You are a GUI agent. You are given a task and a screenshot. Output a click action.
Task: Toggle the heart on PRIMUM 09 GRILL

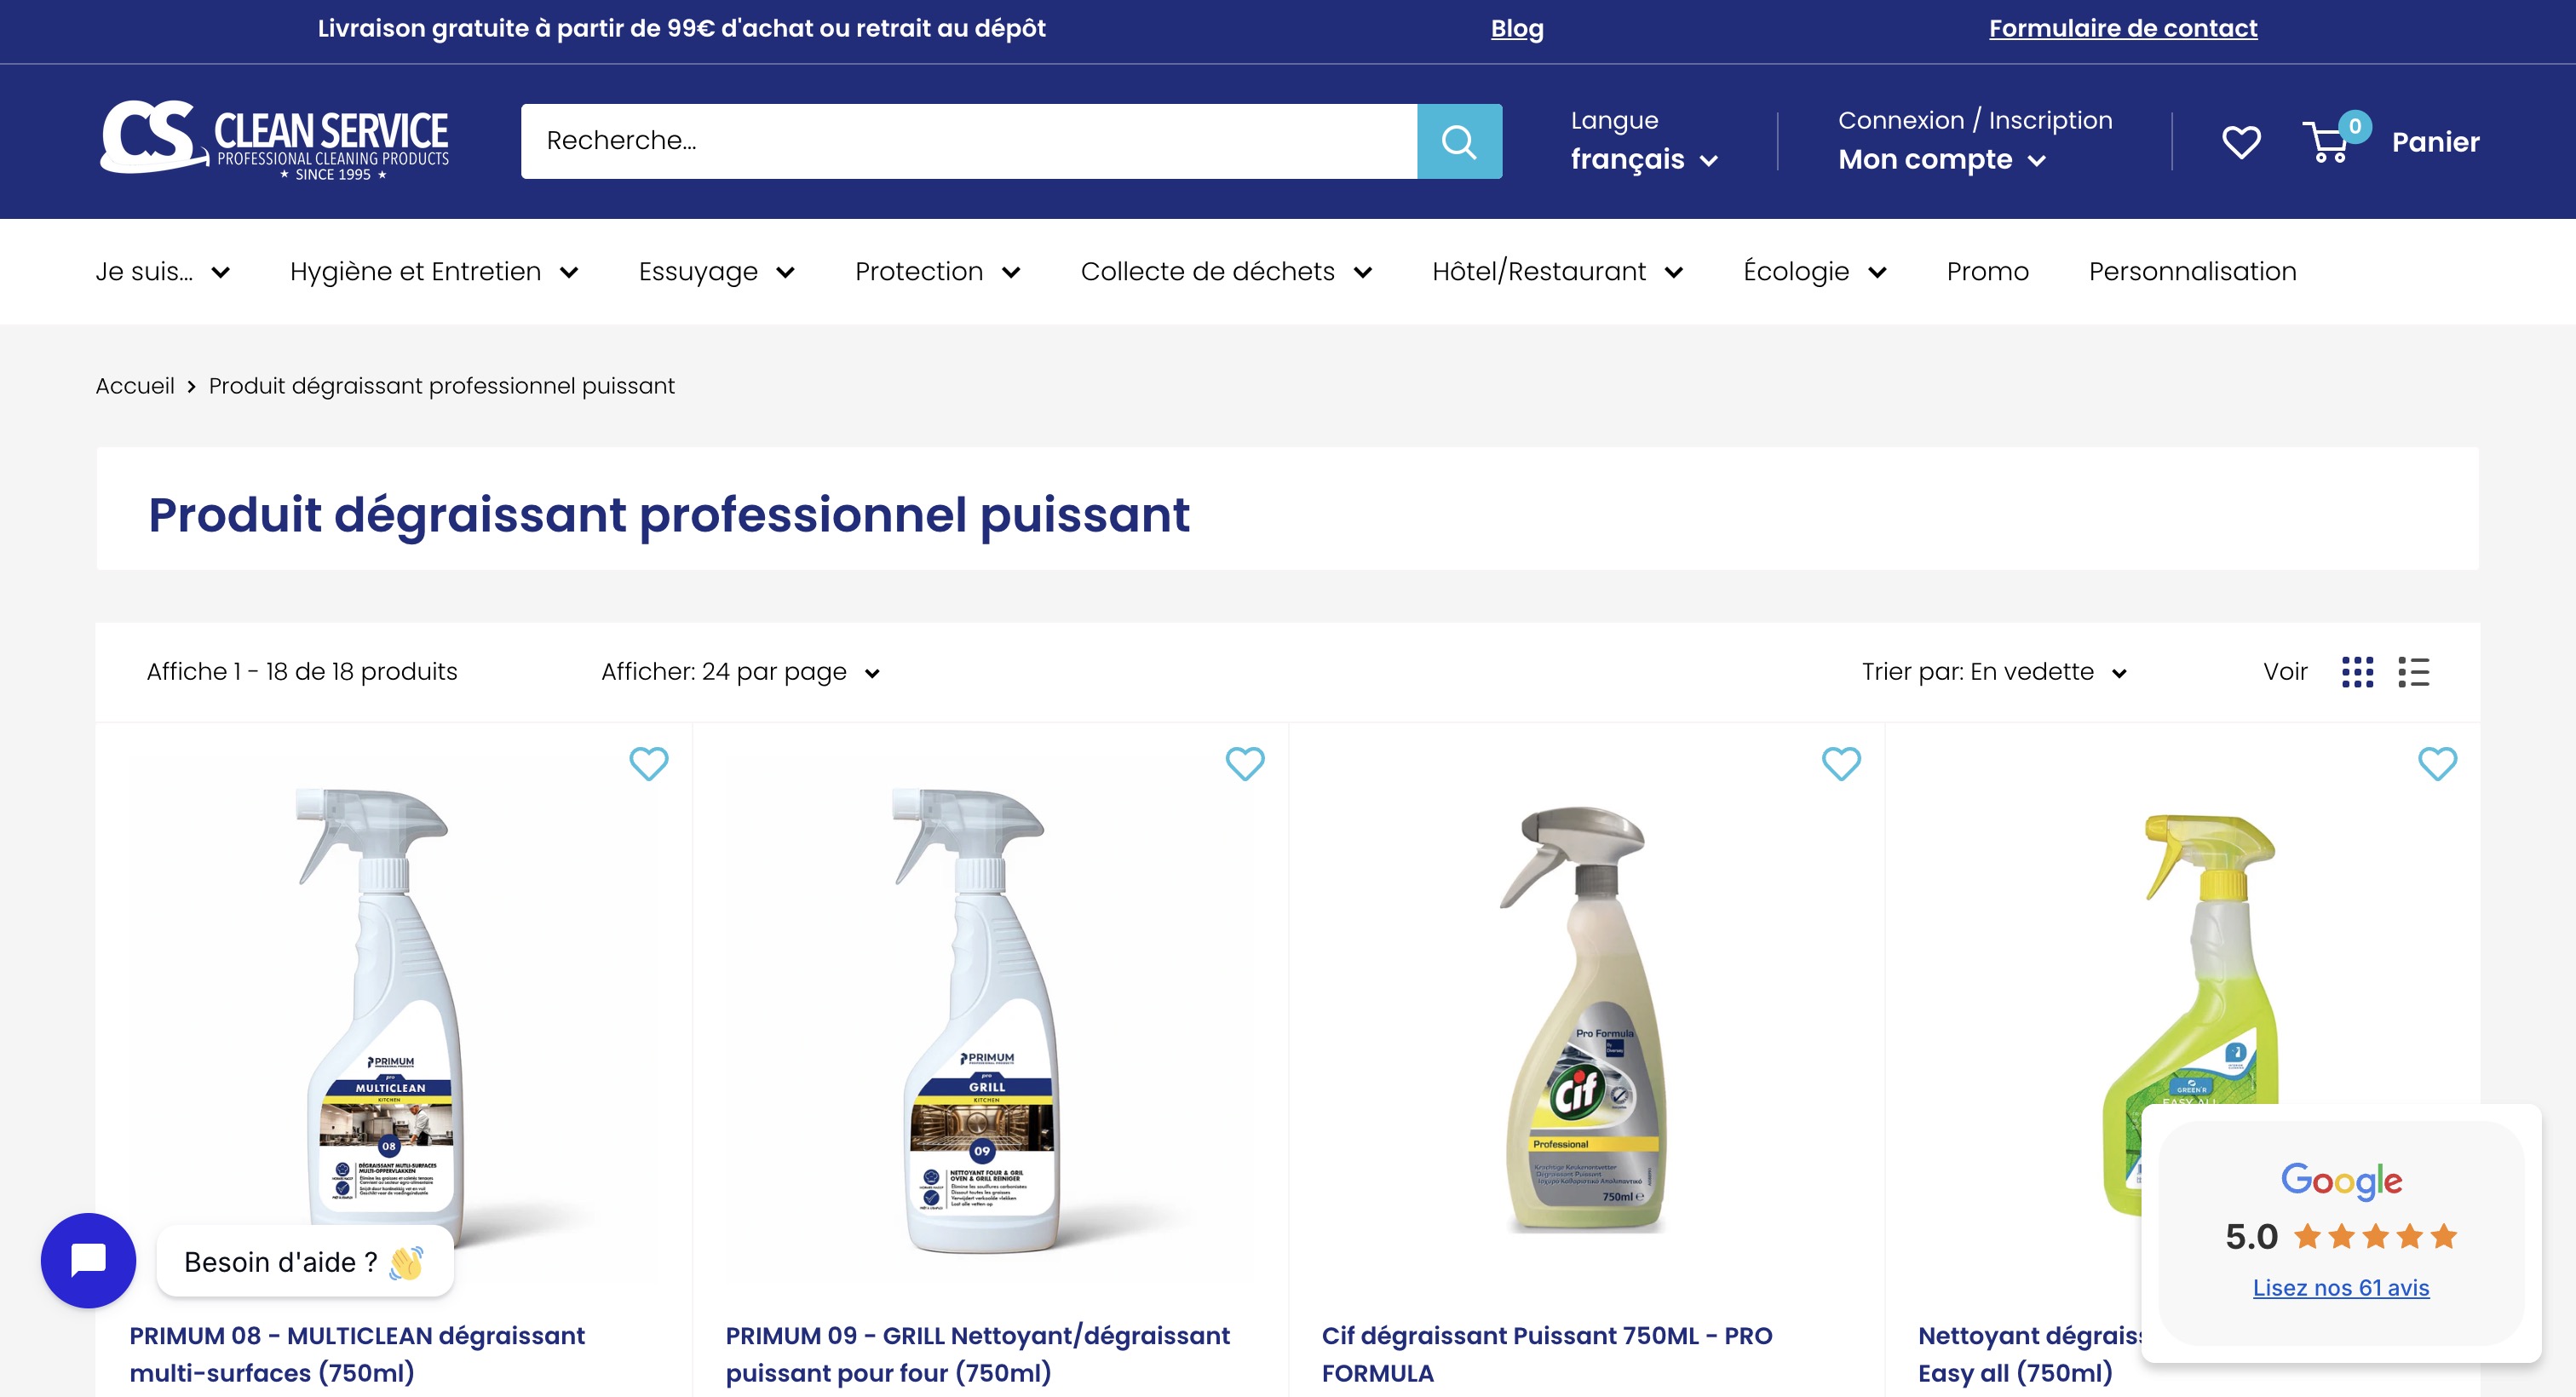[1245, 763]
